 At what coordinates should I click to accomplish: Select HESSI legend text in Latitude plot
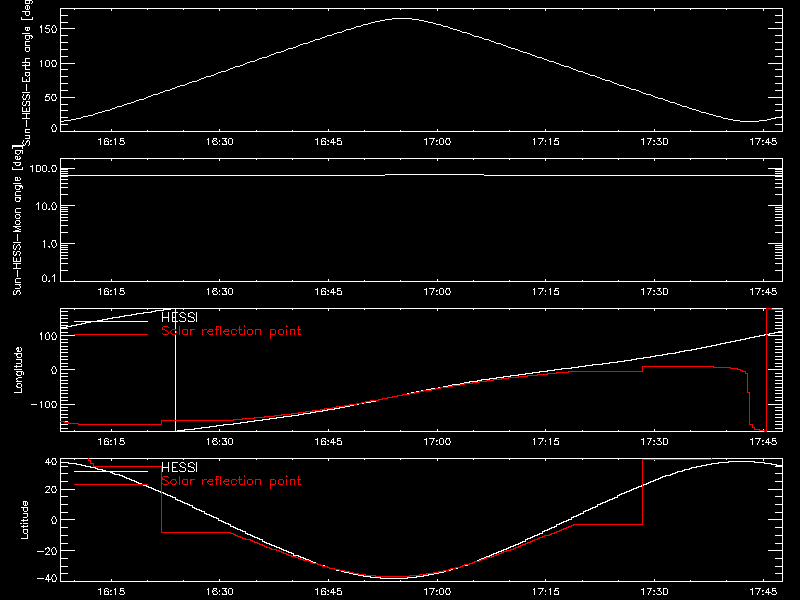[x=179, y=467]
